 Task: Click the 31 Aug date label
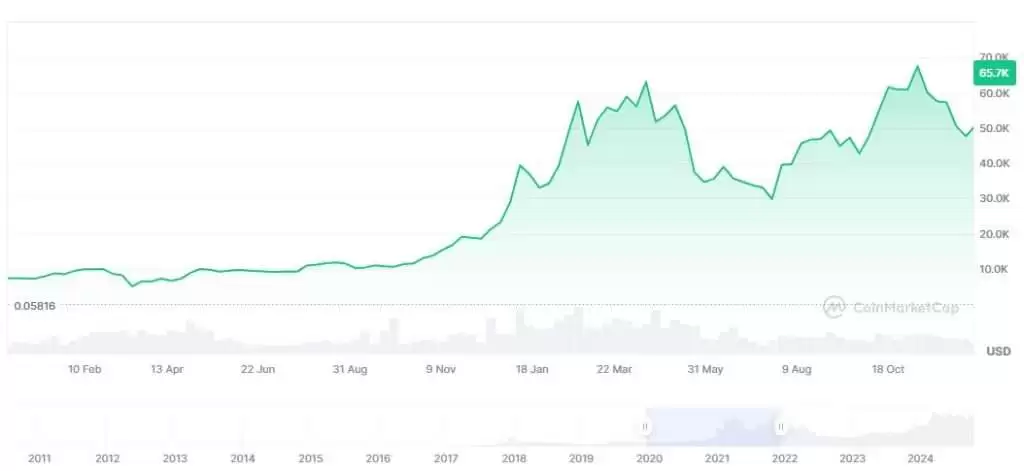[350, 369]
